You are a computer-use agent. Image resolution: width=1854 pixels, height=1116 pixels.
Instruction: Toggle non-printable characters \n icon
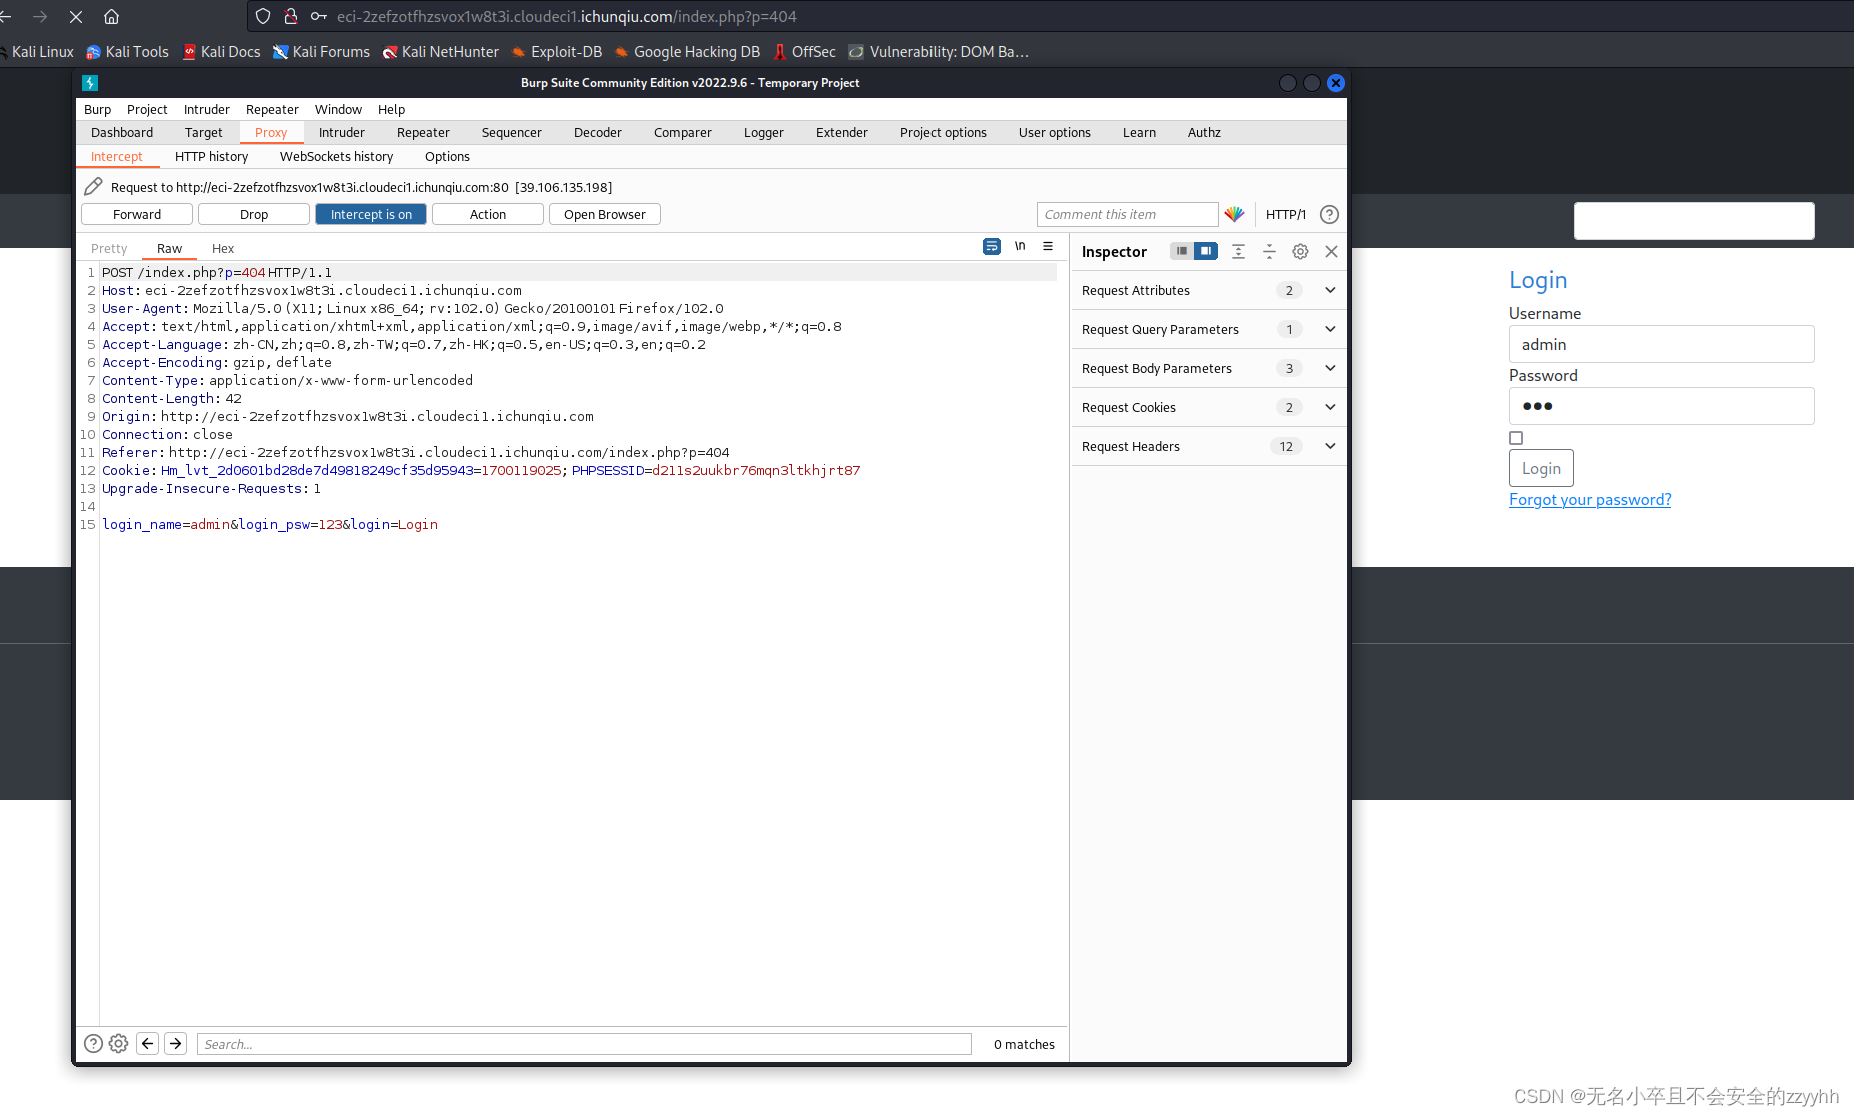[x=1020, y=246]
